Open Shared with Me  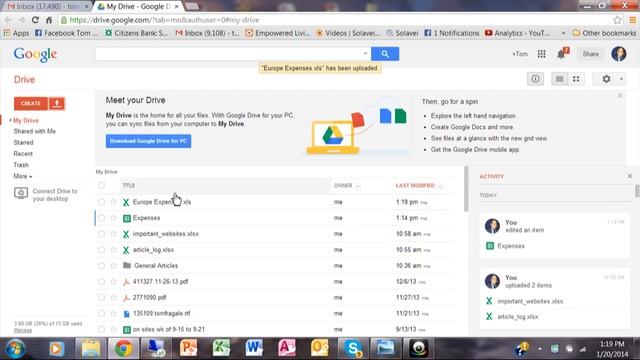click(x=35, y=131)
